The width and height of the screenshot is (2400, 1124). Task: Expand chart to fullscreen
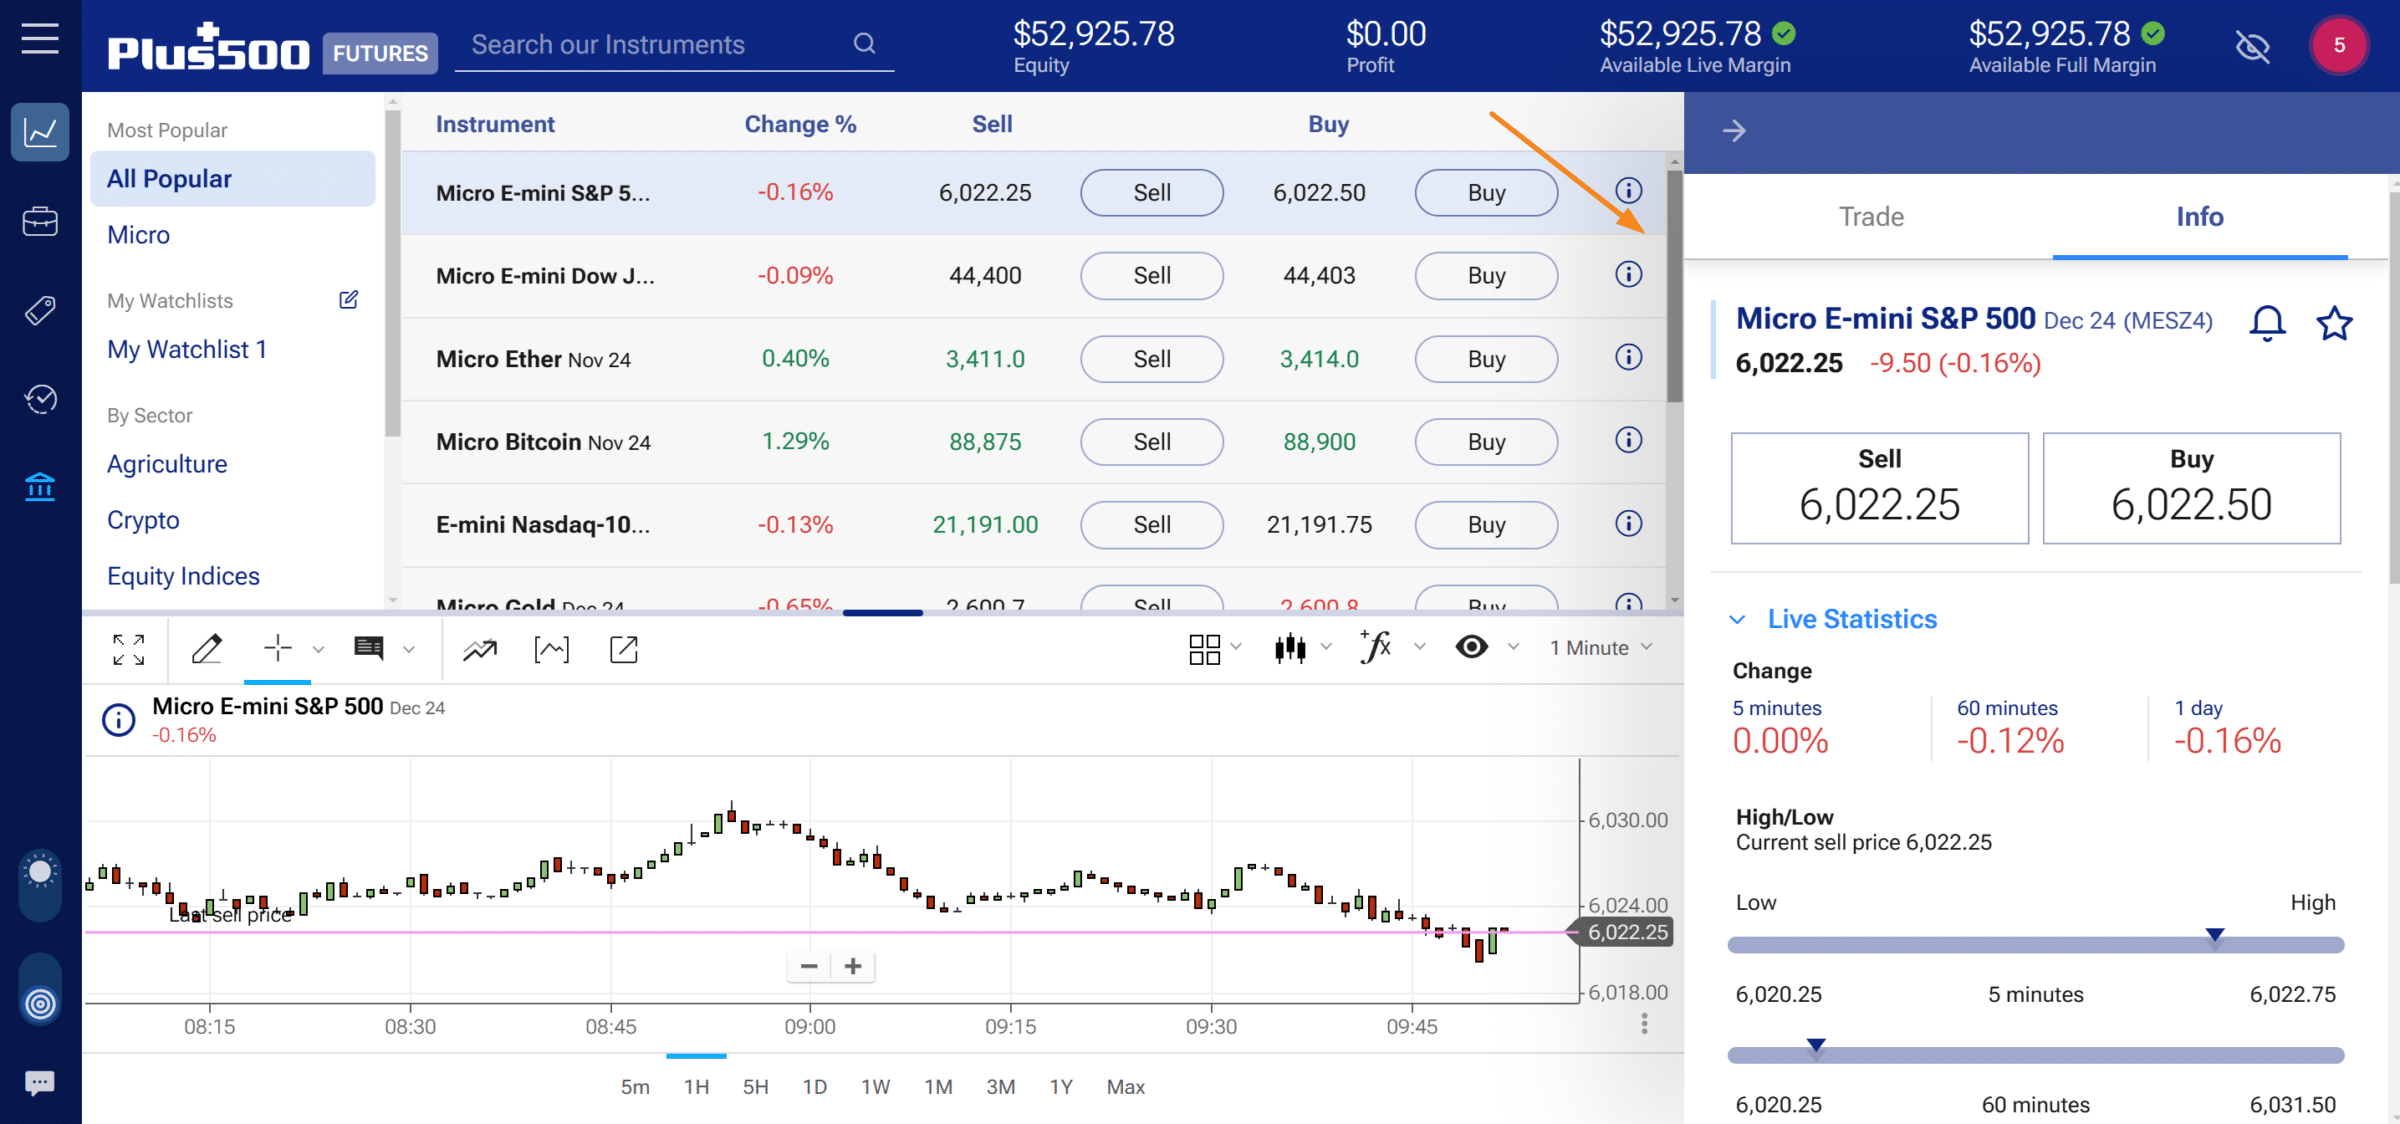coord(129,649)
